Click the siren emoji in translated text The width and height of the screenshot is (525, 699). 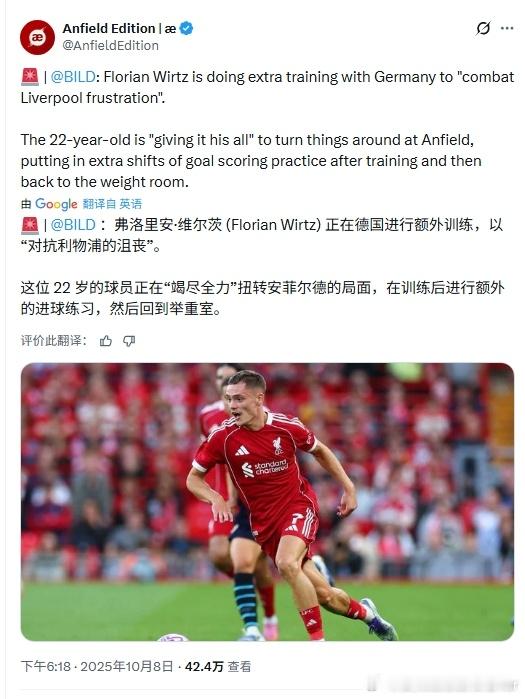coord(30,225)
